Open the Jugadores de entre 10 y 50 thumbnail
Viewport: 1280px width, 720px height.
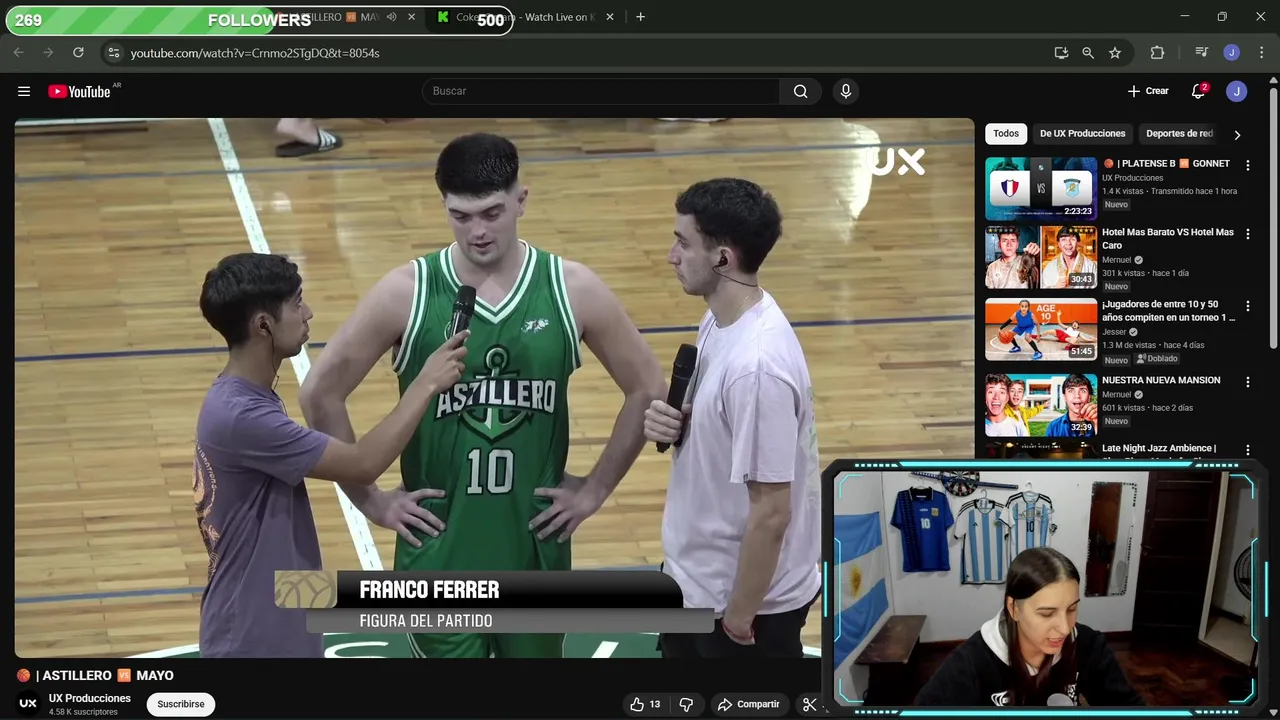tap(1041, 329)
